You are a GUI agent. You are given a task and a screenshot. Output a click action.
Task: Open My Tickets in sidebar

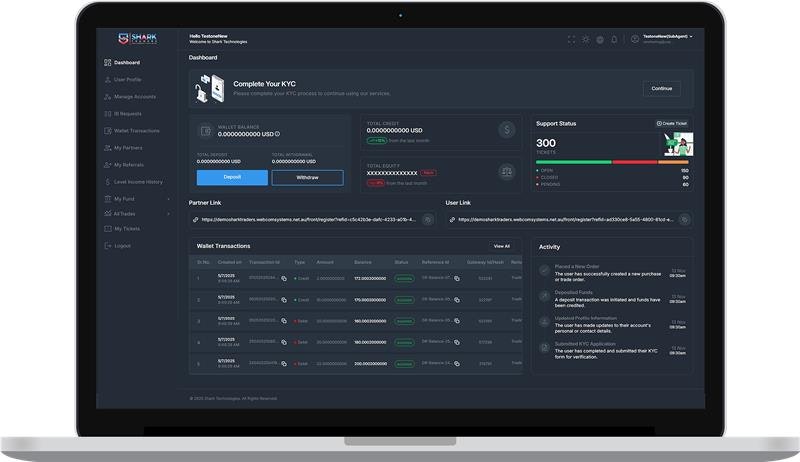point(127,229)
